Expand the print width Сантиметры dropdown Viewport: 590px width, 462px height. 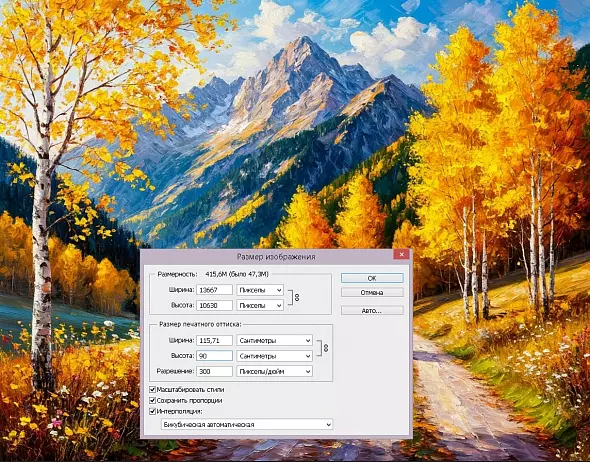click(275, 340)
